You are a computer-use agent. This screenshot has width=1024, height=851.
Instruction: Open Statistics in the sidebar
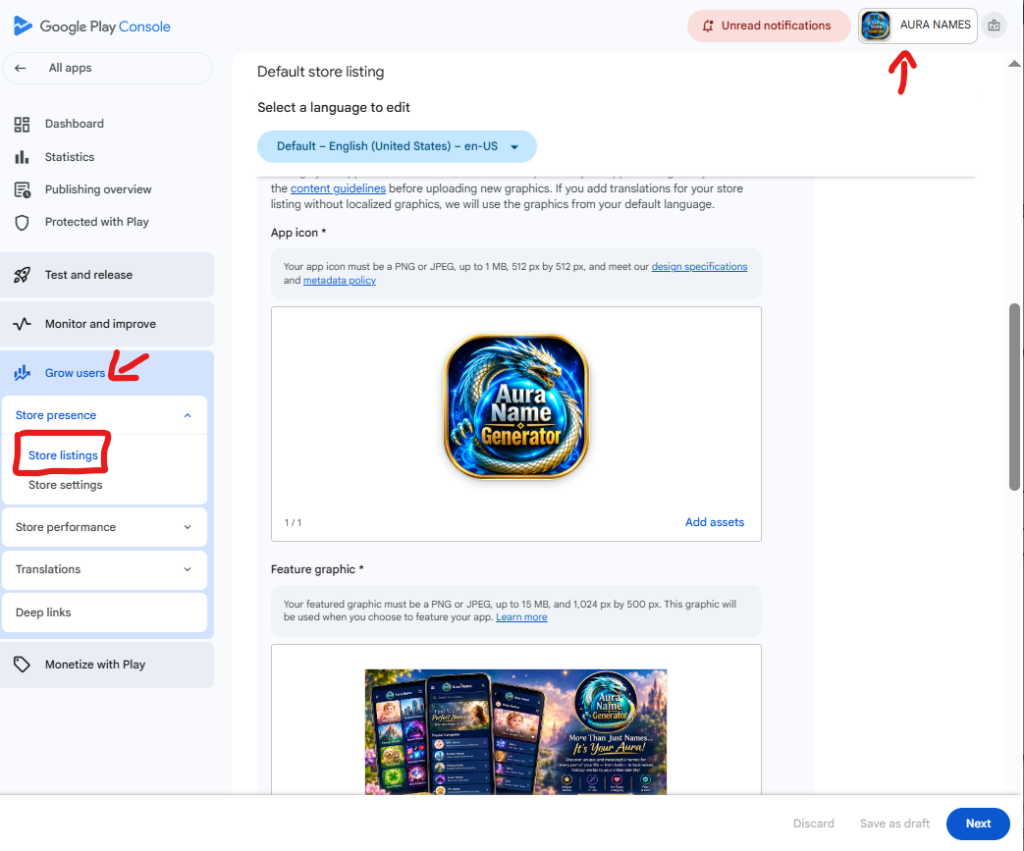pos(69,157)
